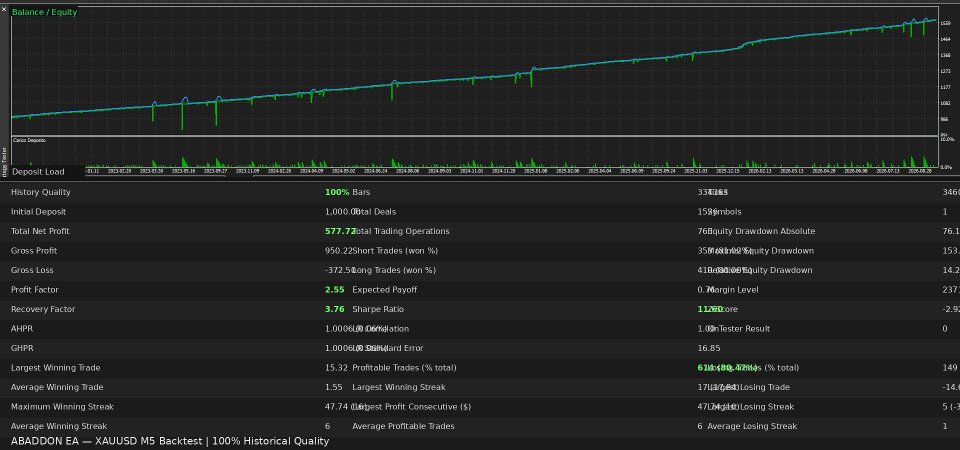Click the Total Net Profit 577.72 value
Viewport: 960px width, 450px height.
pyautogui.click(x=340, y=231)
